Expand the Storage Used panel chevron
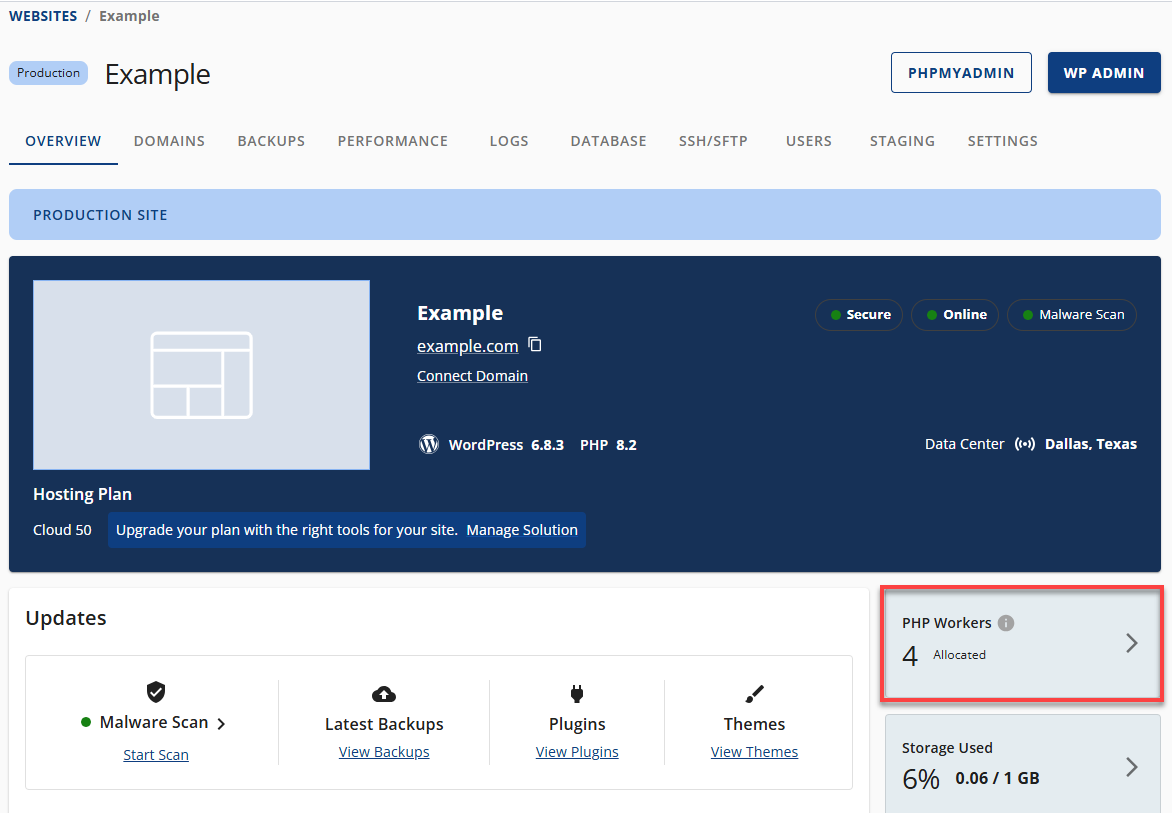Screen dimensions: 1172x813 point(1131,767)
